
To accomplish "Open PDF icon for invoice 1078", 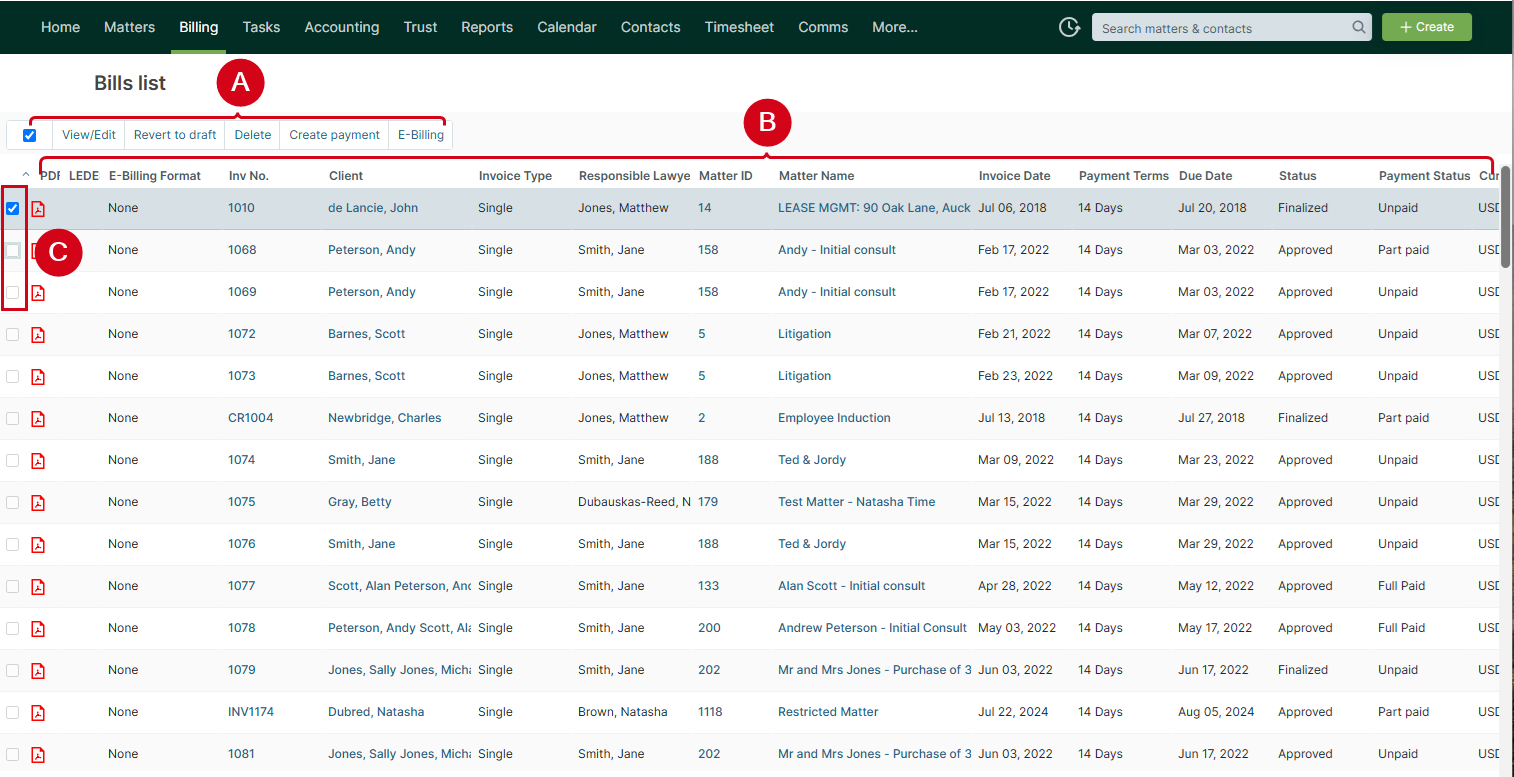I will pyautogui.click(x=38, y=629).
